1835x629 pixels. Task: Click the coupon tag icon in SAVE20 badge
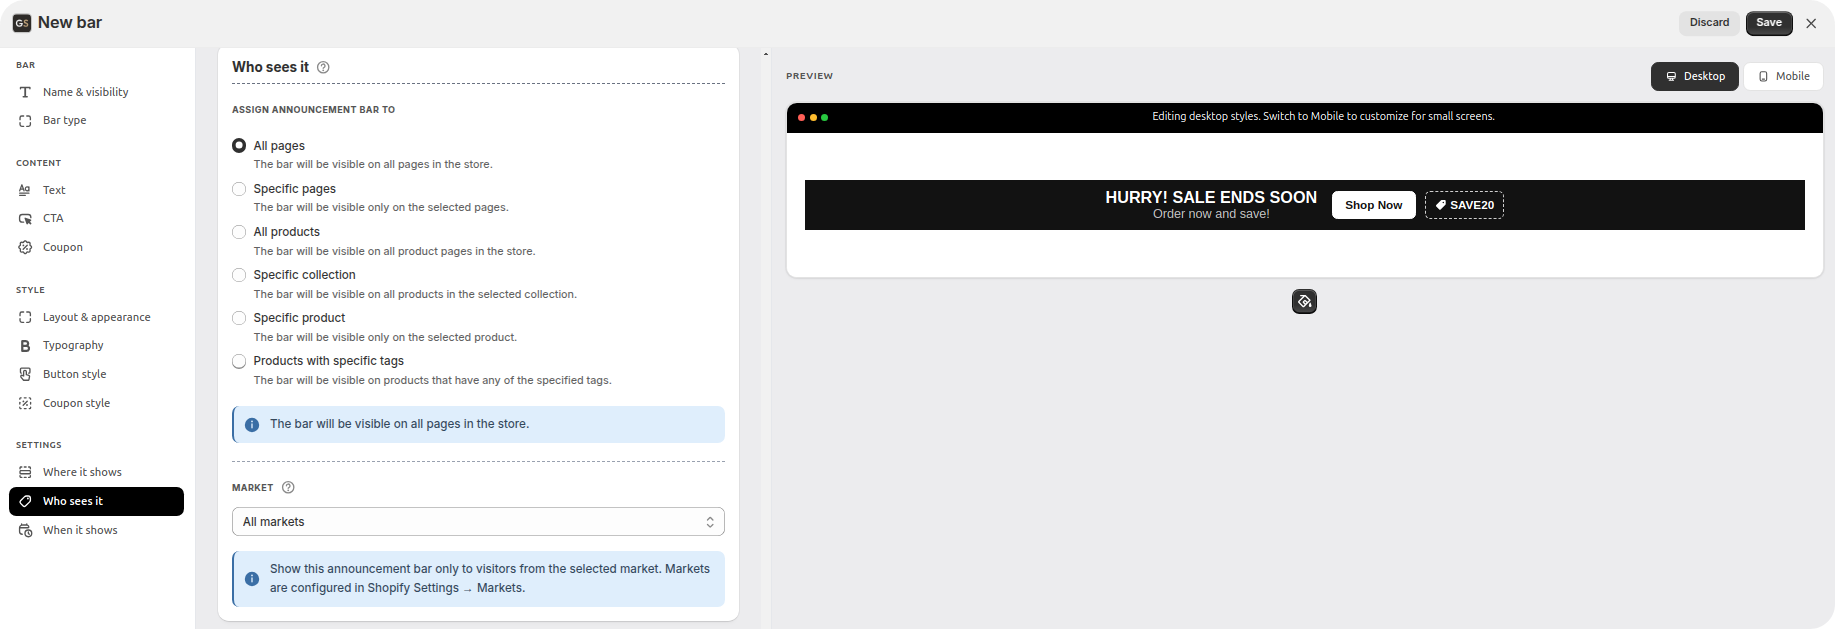pos(1441,205)
